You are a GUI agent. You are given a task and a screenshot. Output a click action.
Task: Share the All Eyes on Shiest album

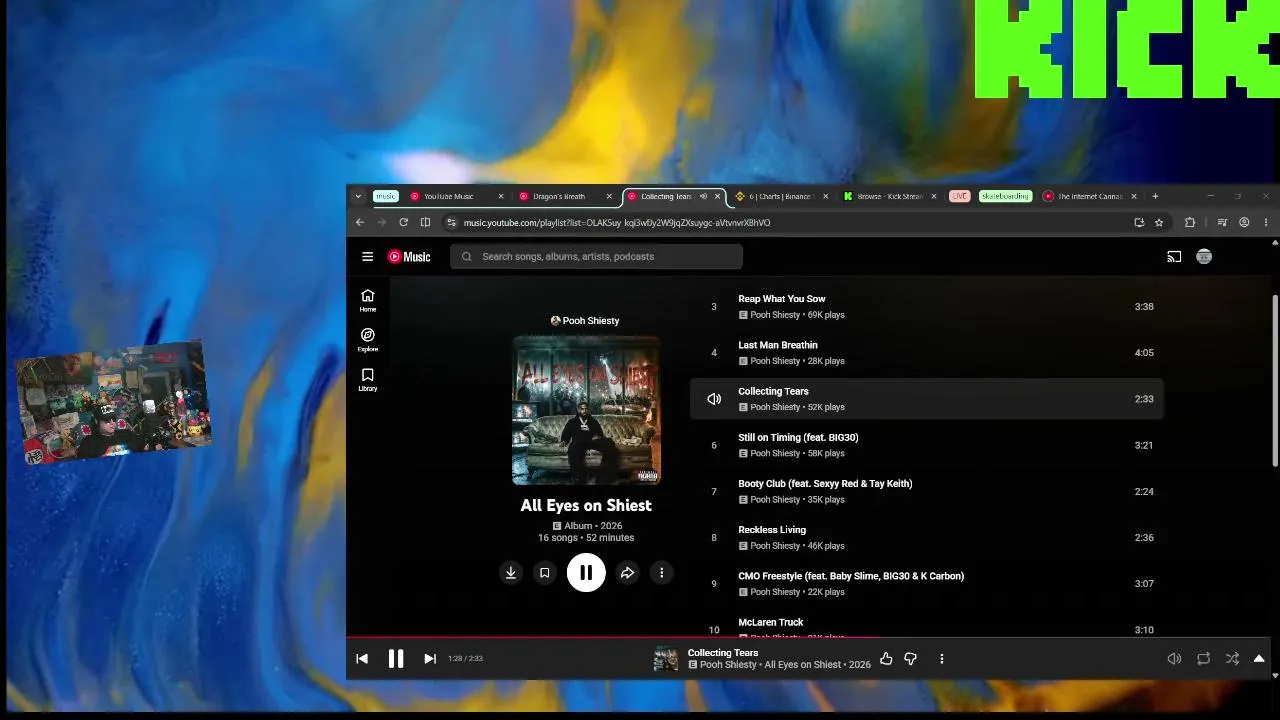coord(627,573)
